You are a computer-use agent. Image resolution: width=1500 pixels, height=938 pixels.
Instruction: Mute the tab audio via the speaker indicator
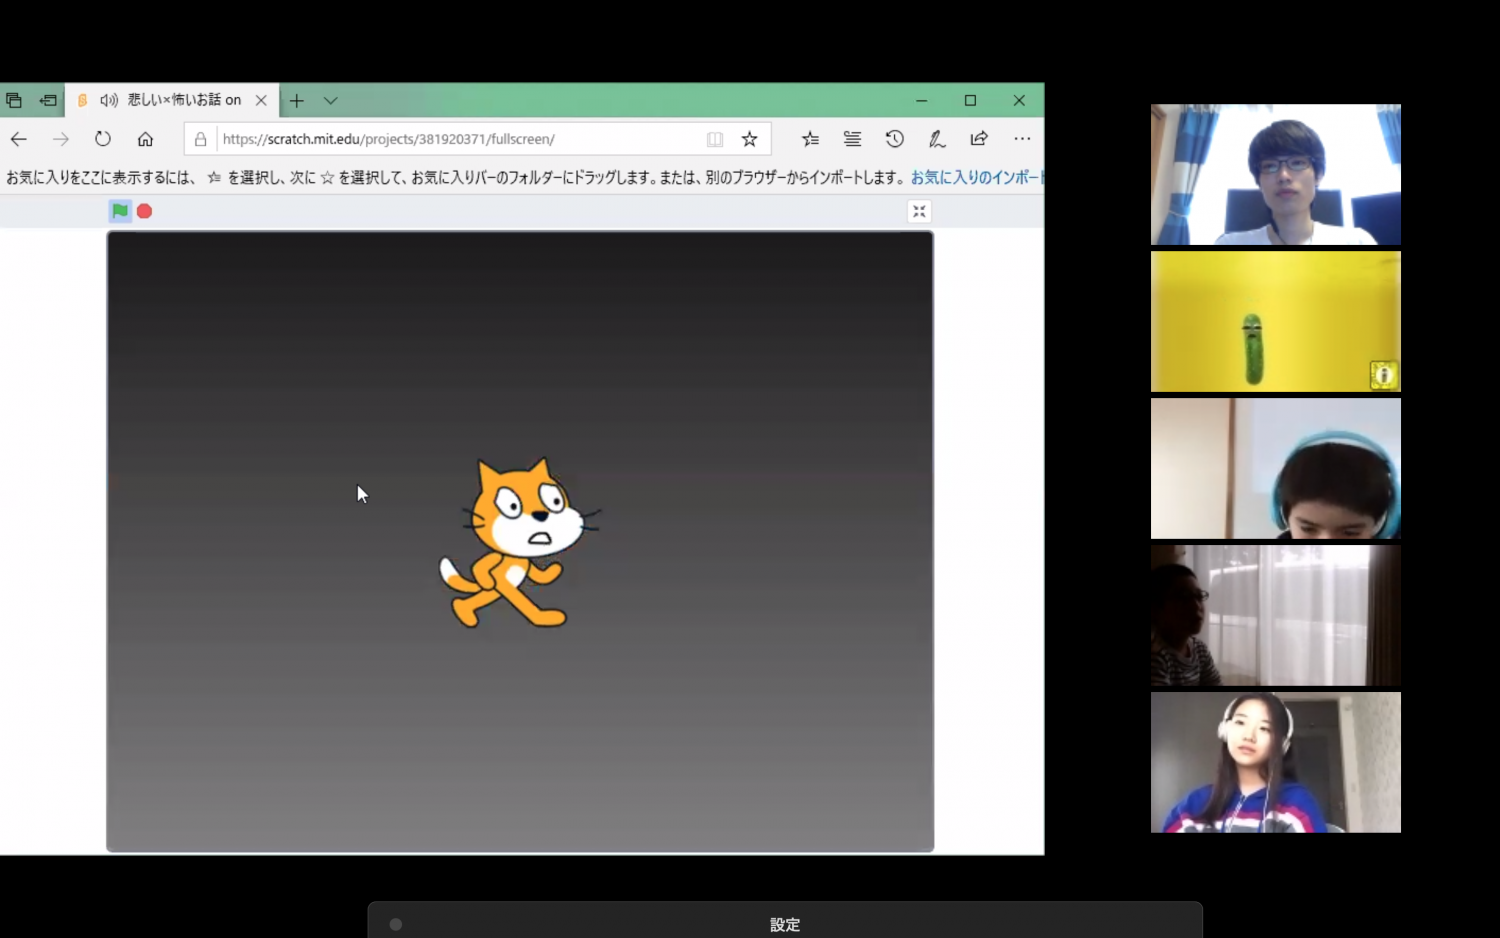pos(108,100)
